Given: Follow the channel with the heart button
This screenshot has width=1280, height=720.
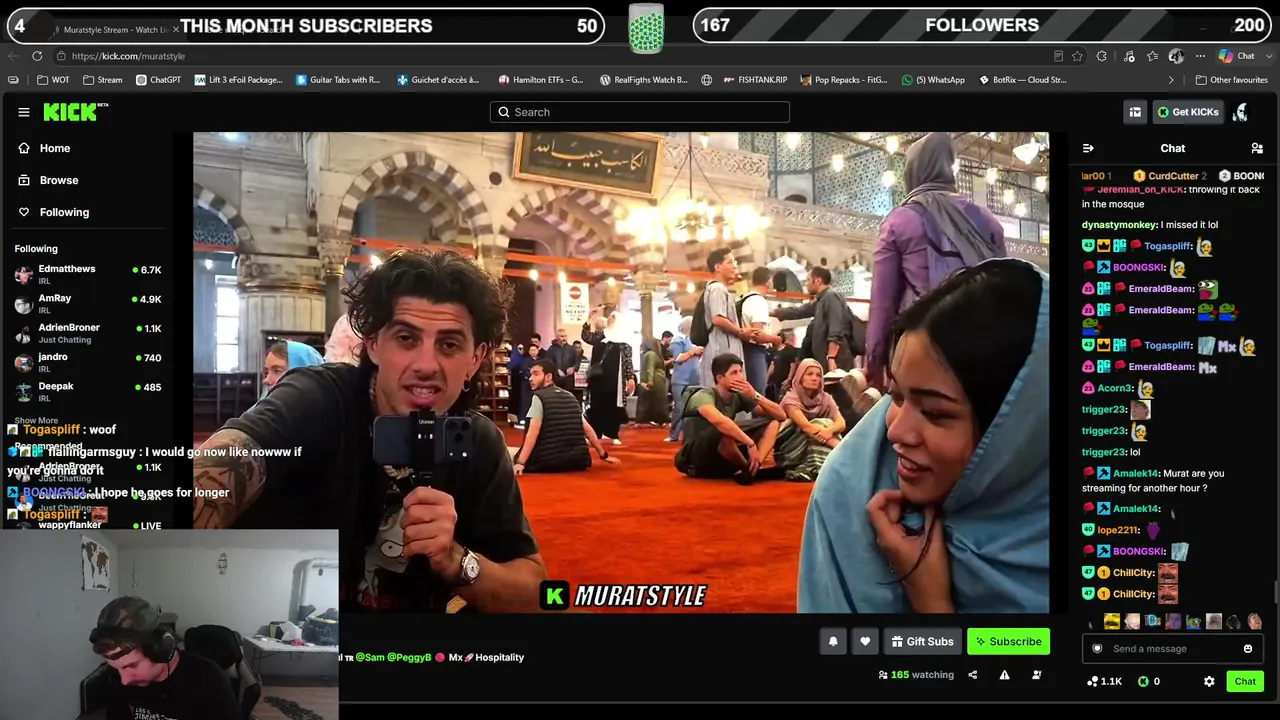Looking at the screenshot, I should pos(865,641).
